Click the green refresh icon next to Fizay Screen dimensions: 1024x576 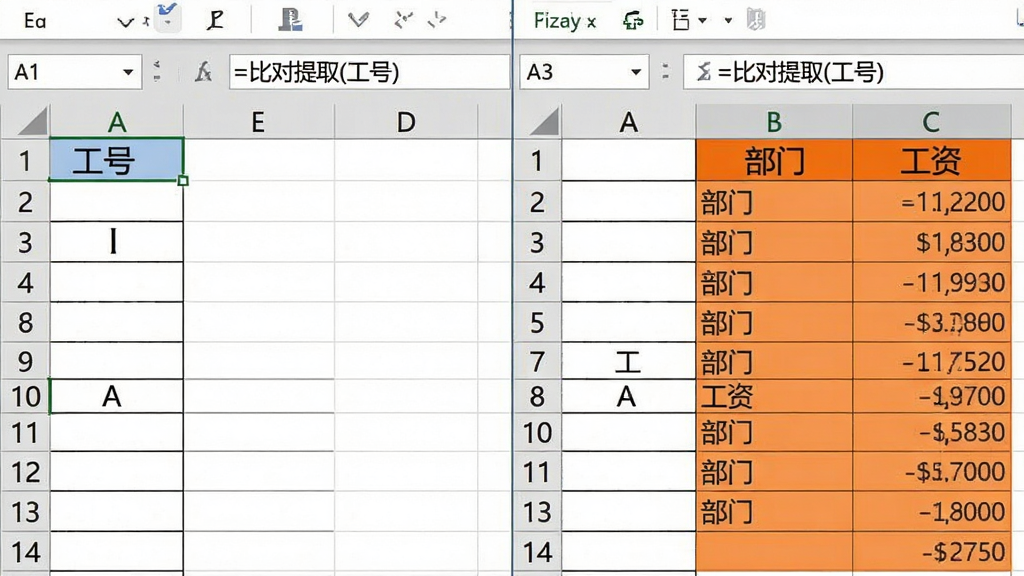pos(632,21)
